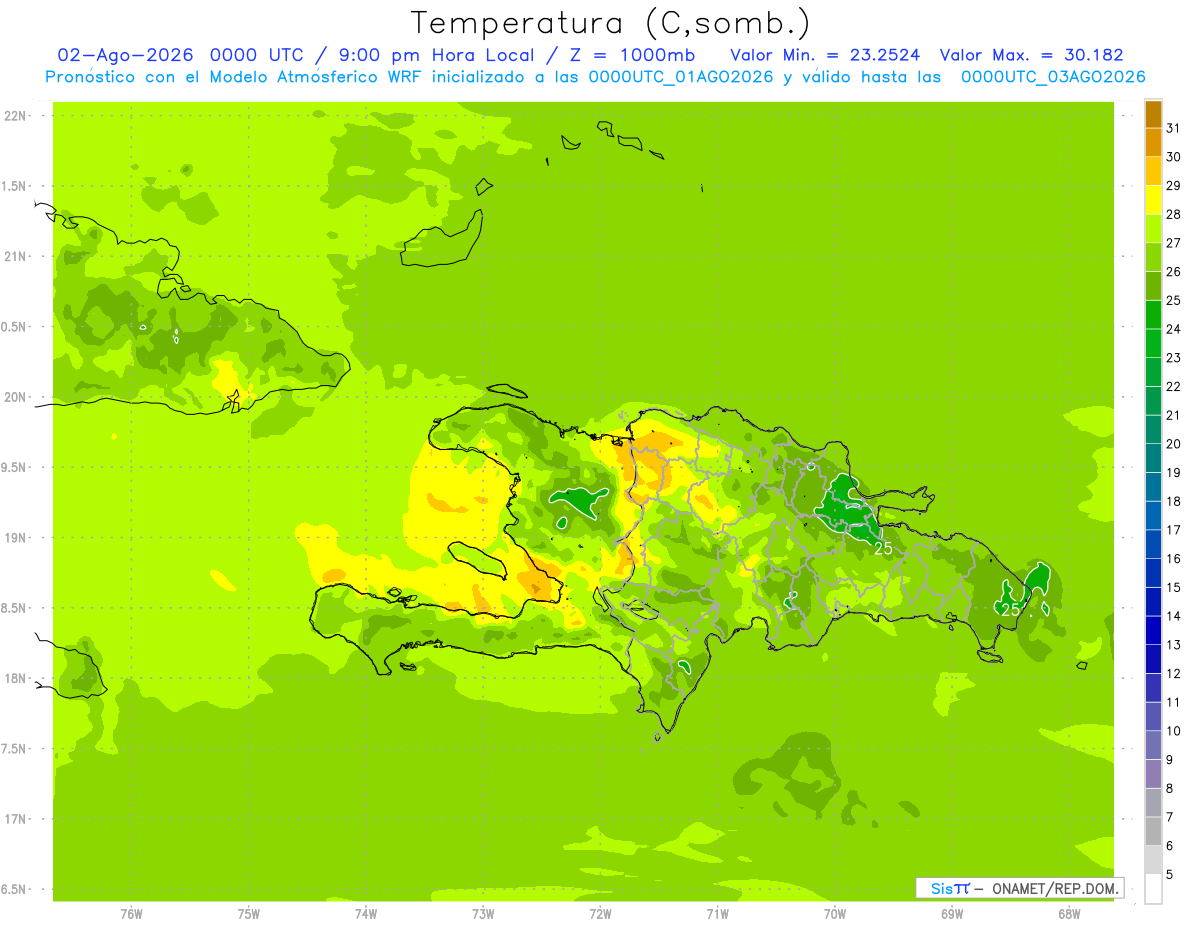Select the '71W' longitude label
This screenshot has height=927, width=1200.
point(717,913)
